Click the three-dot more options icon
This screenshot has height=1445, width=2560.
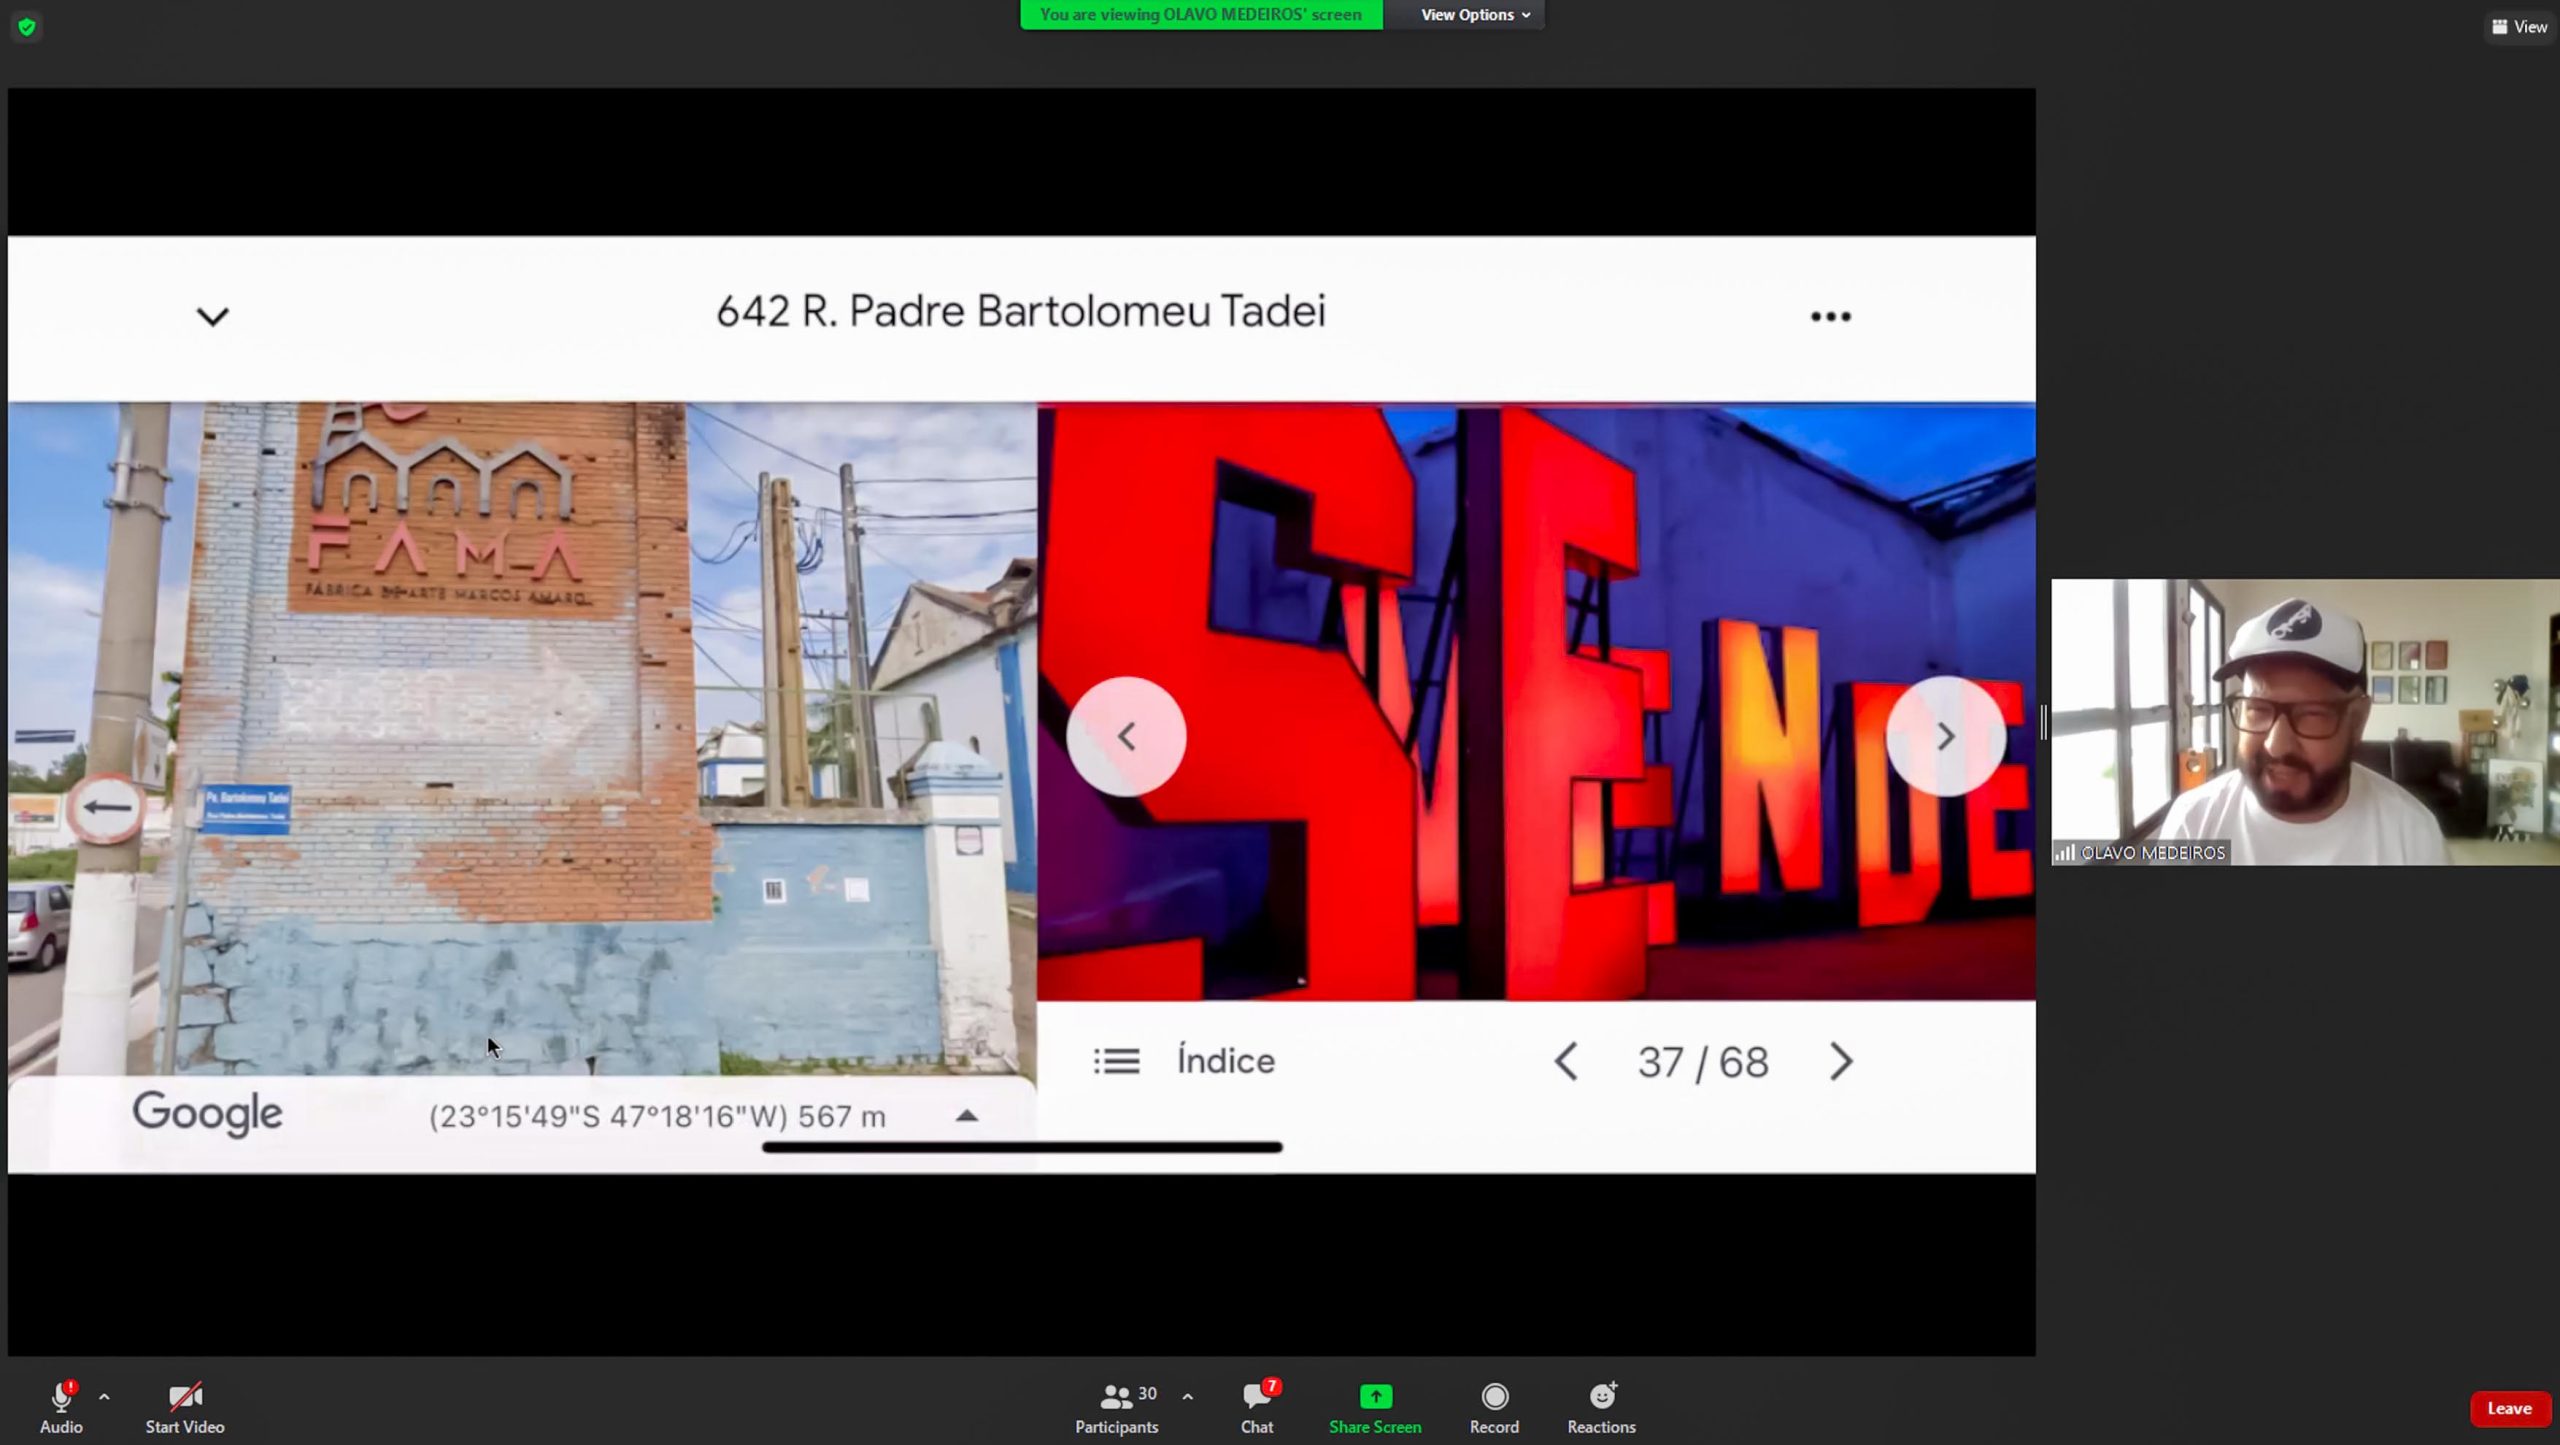pyautogui.click(x=1830, y=317)
